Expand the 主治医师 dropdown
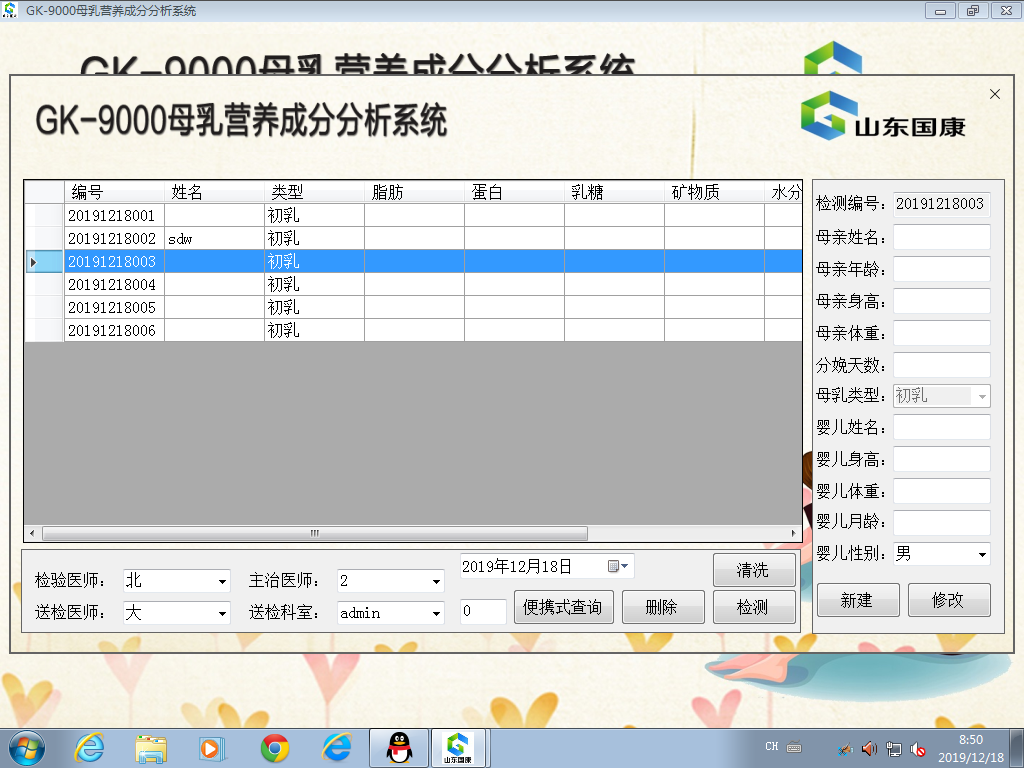 (436, 581)
